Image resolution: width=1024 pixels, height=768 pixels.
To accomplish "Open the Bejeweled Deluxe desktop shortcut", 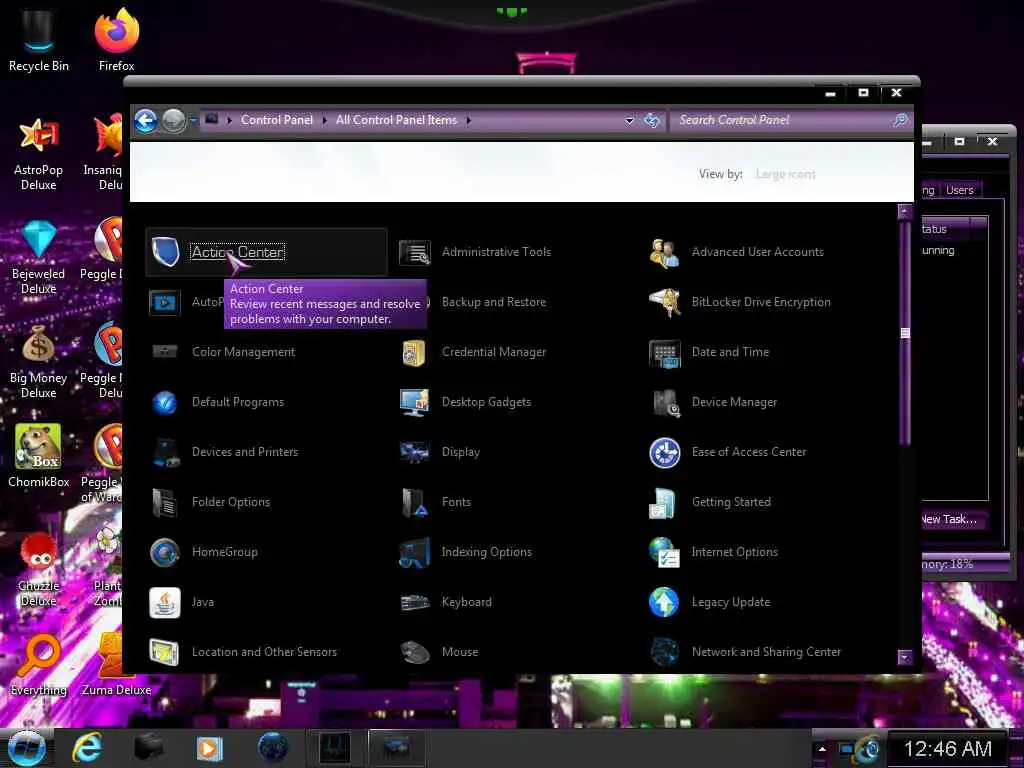I will pyautogui.click(x=39, y=258).
